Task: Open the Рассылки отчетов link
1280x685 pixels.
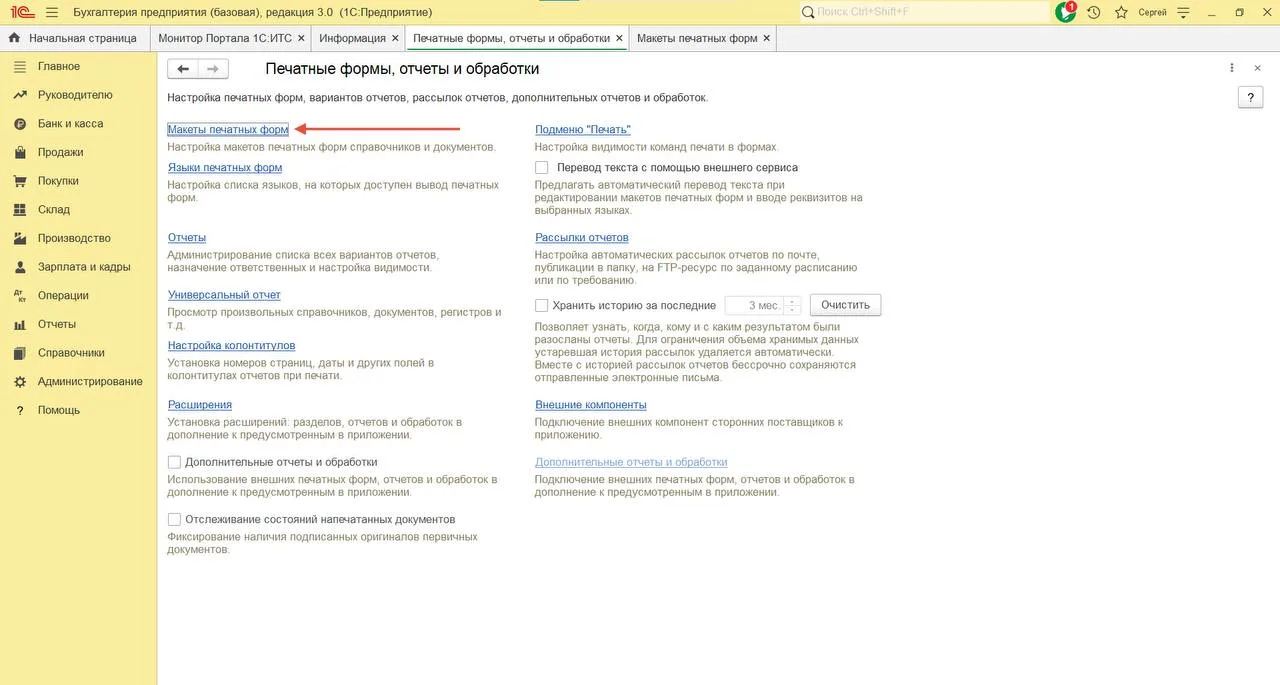Action: [582, 238]
